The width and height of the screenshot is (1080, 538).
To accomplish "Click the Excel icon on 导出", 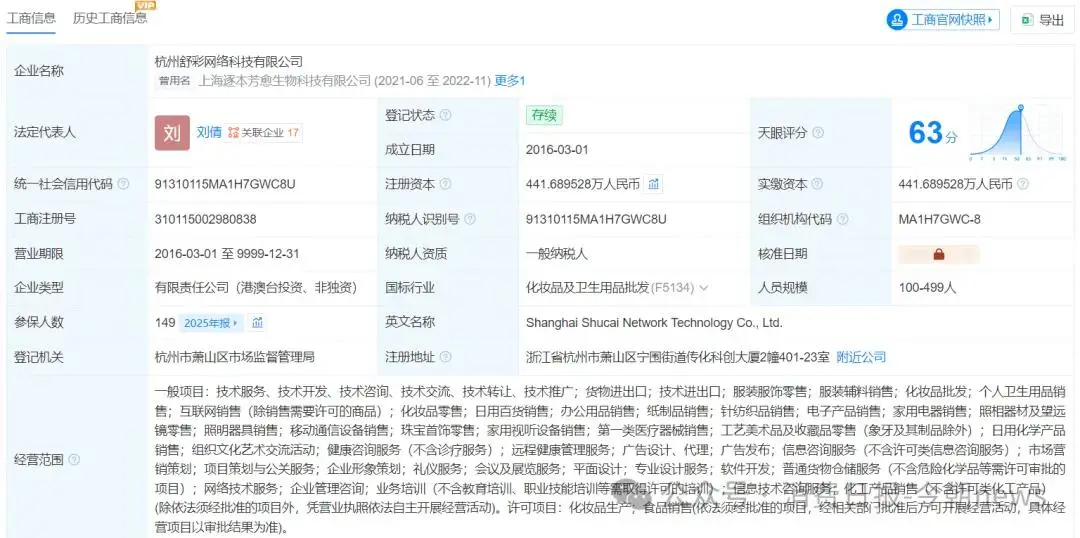I will 1026,20.
